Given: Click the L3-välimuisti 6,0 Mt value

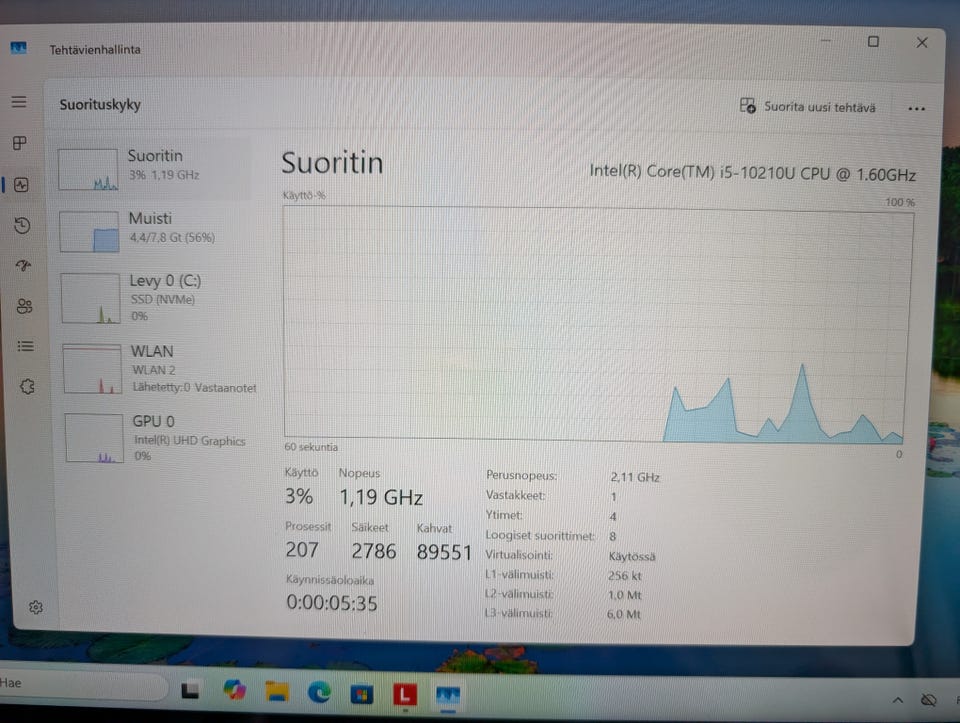Looking at the screenshot, I should tap(624, 614).
